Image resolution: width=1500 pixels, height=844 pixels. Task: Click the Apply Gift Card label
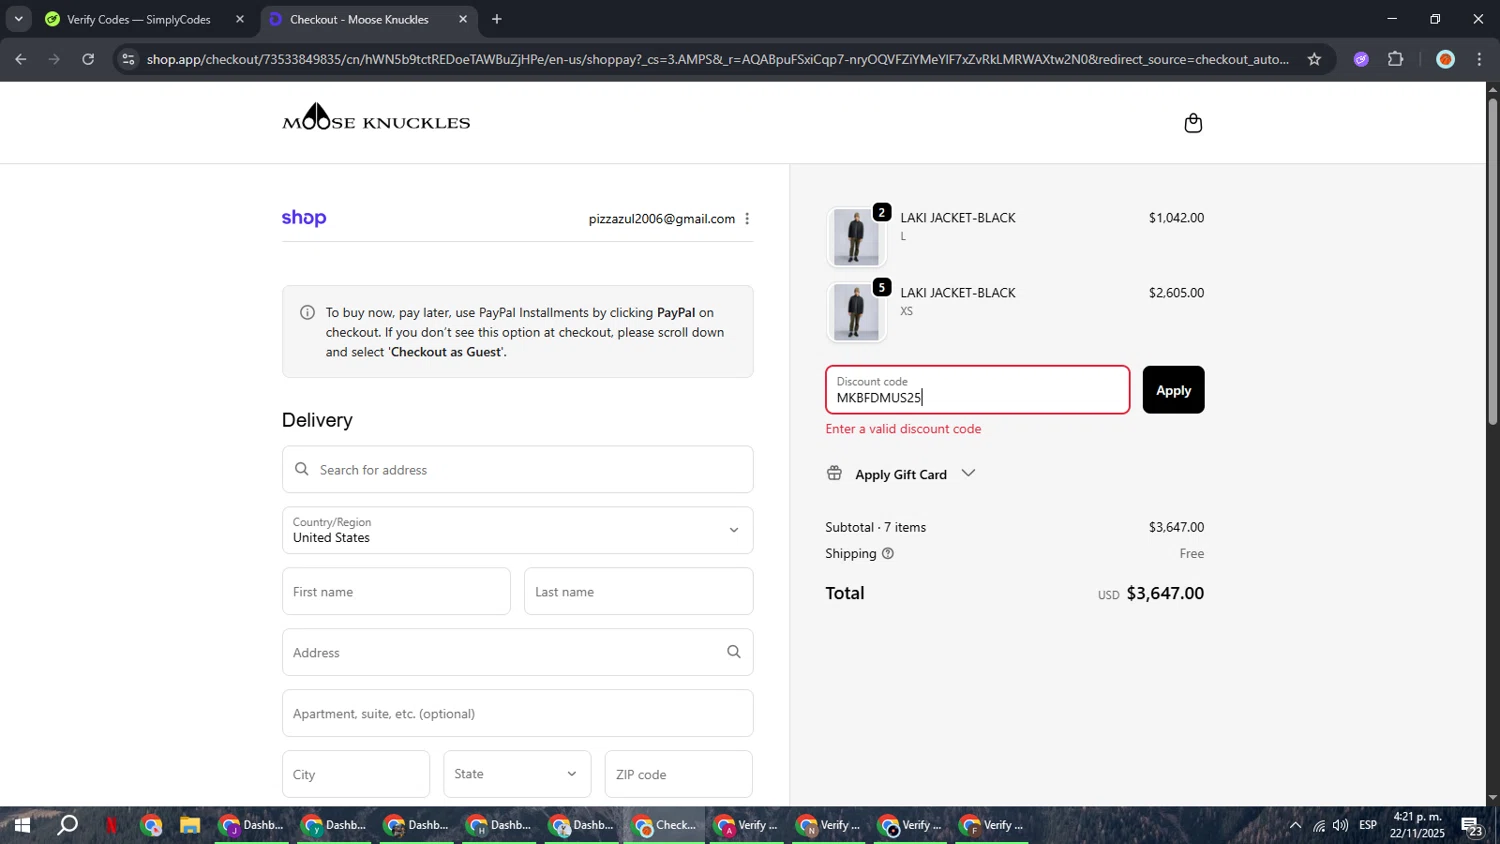click(900, 474)
